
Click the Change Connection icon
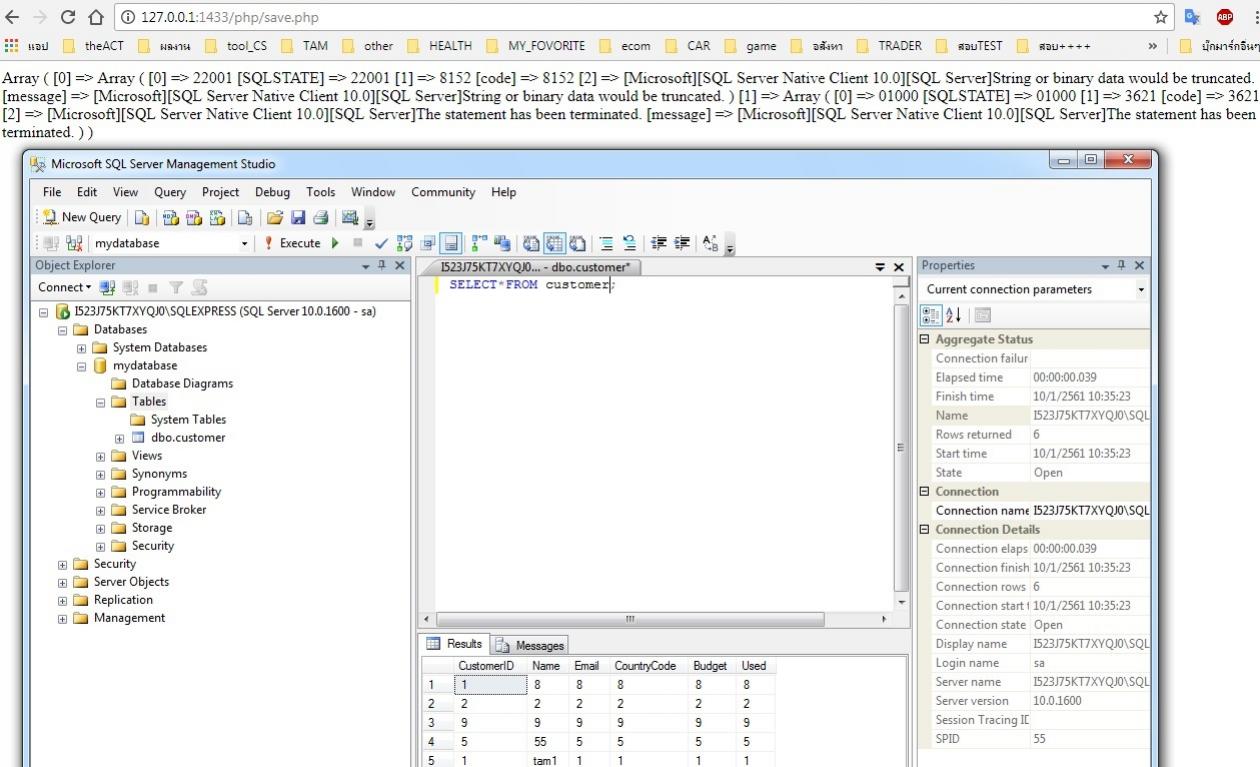click(74, 243)
